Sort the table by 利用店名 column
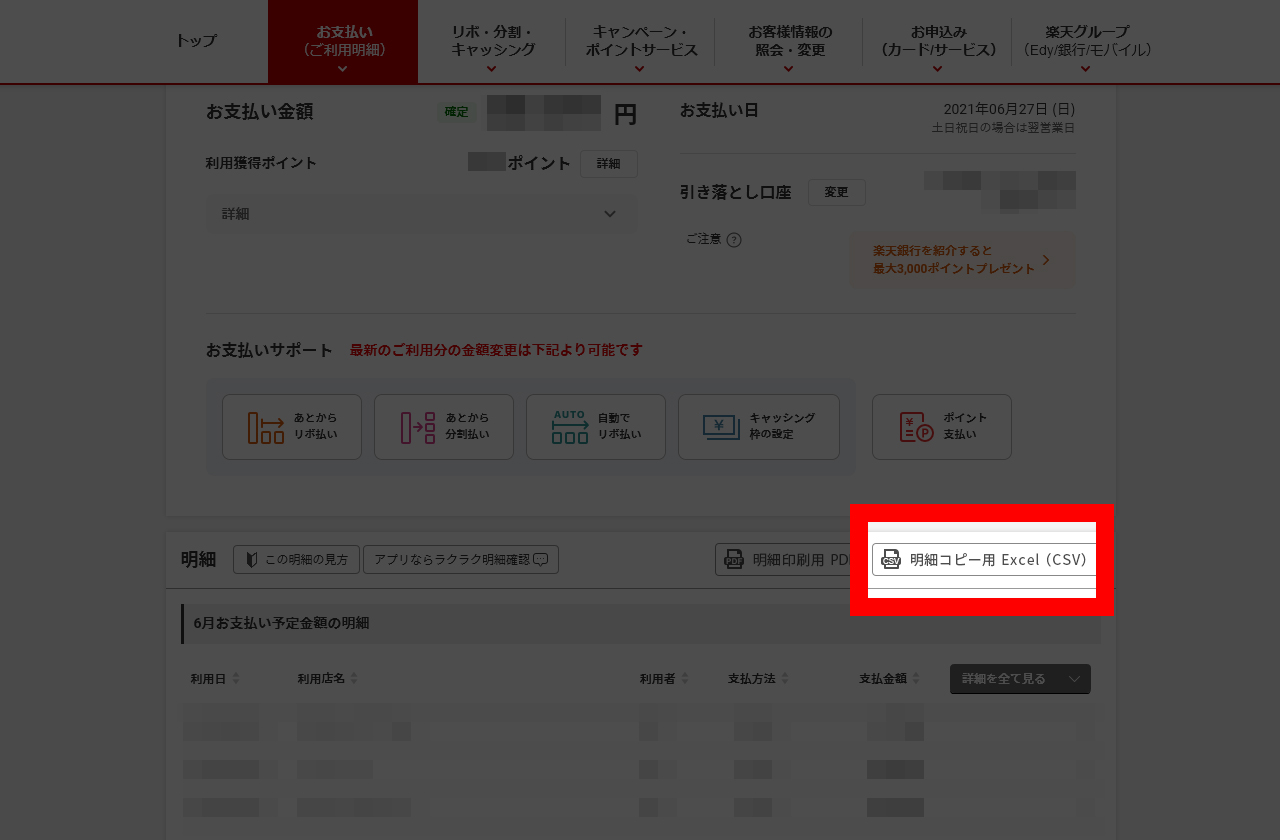This screenshot has width=1280, height=840. coord(328,679)
